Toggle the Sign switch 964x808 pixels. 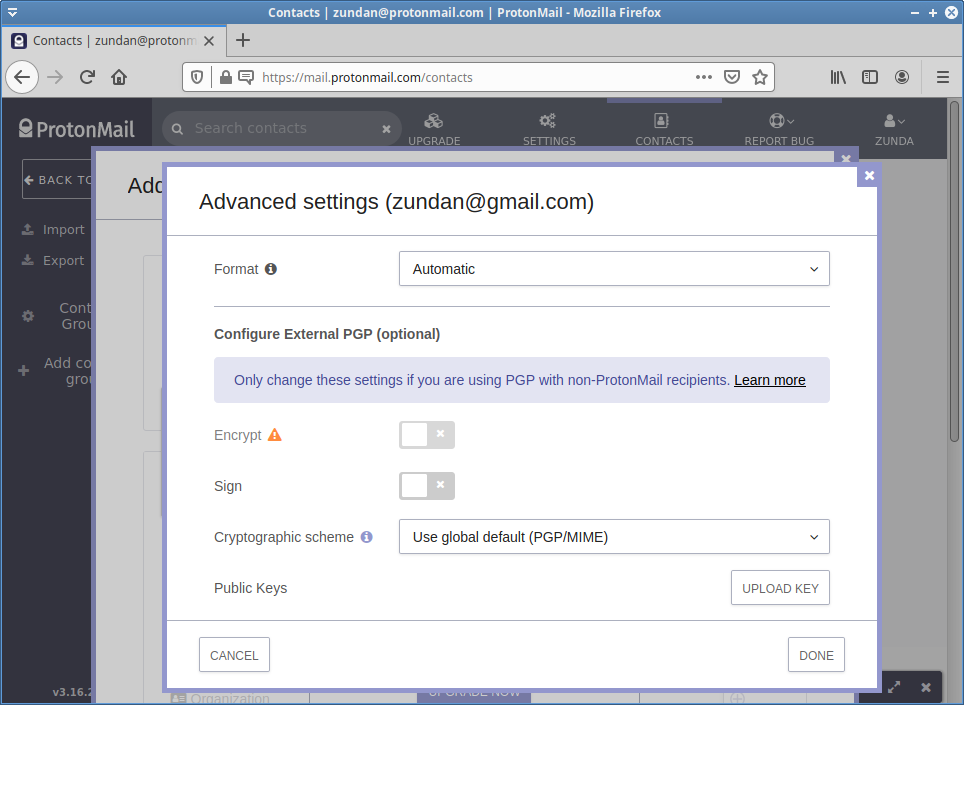427,486
